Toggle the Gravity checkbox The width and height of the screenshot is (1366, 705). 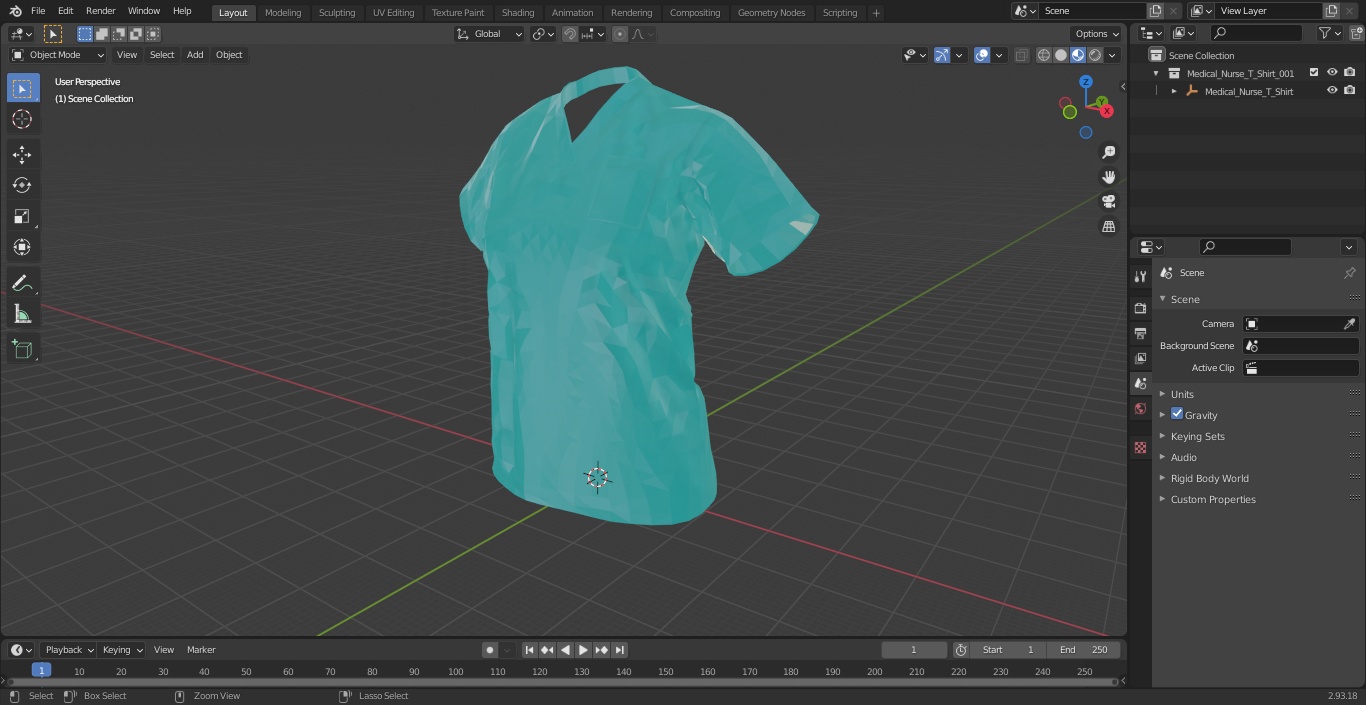click(1177, 414)
